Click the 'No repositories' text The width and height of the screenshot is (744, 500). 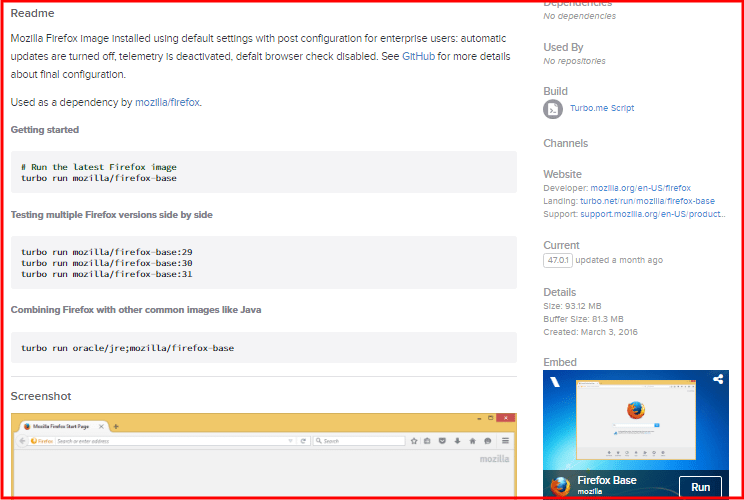pyautogui.click(x=574, y=61)
